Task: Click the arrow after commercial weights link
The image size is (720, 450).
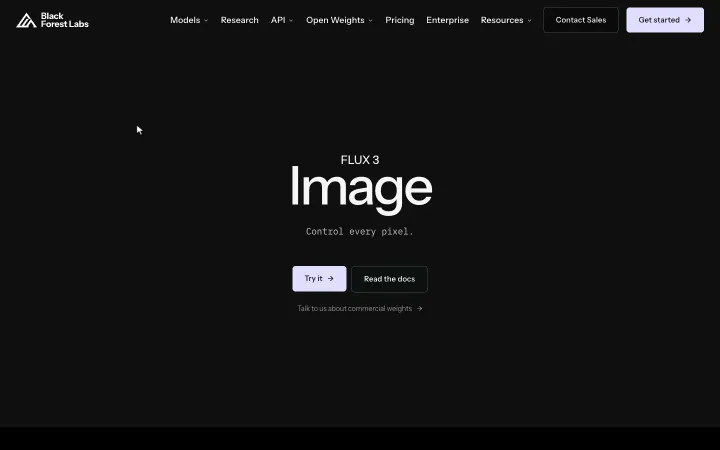Action: (x=420, y=309)
